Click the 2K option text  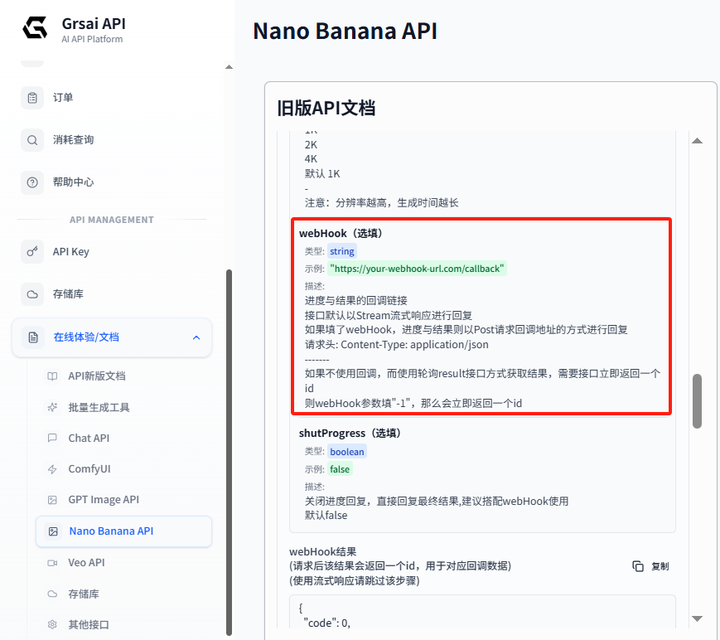311,145
